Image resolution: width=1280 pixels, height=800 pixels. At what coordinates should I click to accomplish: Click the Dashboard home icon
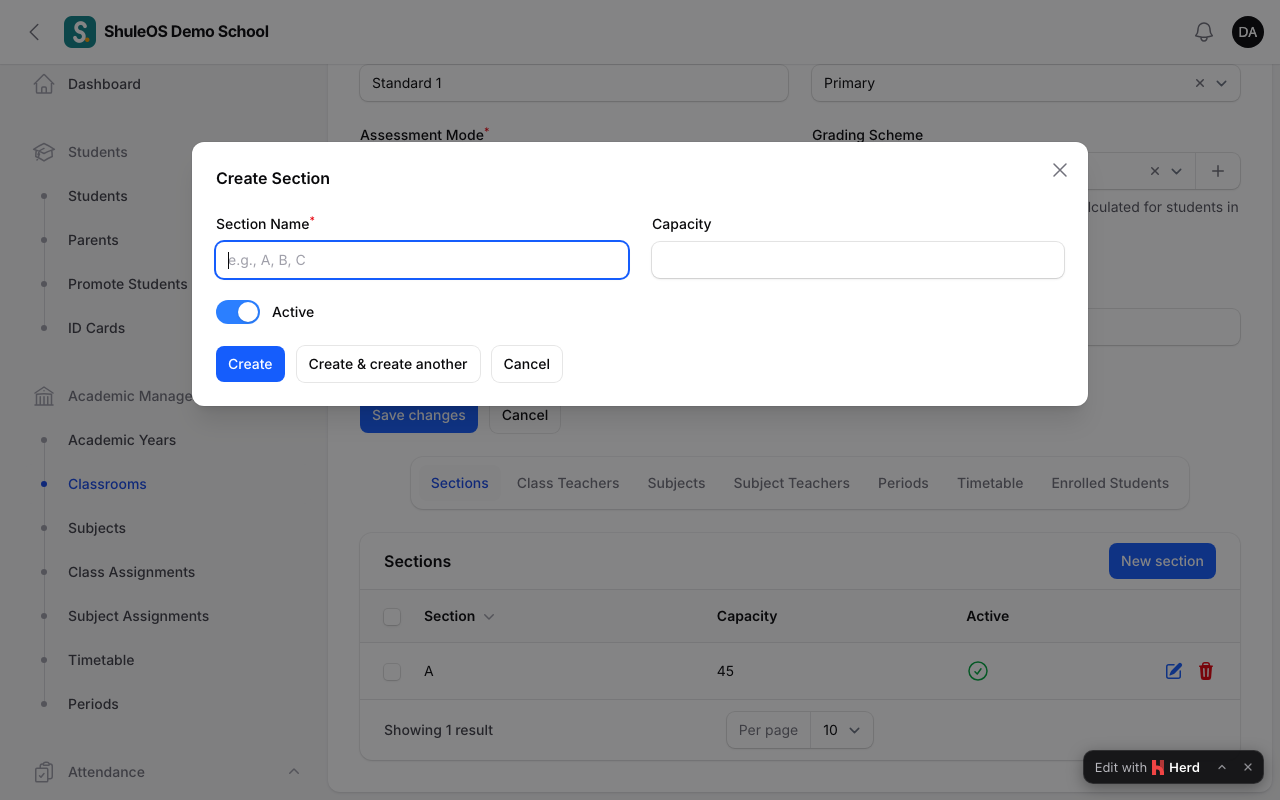click(x=44, y=84)
